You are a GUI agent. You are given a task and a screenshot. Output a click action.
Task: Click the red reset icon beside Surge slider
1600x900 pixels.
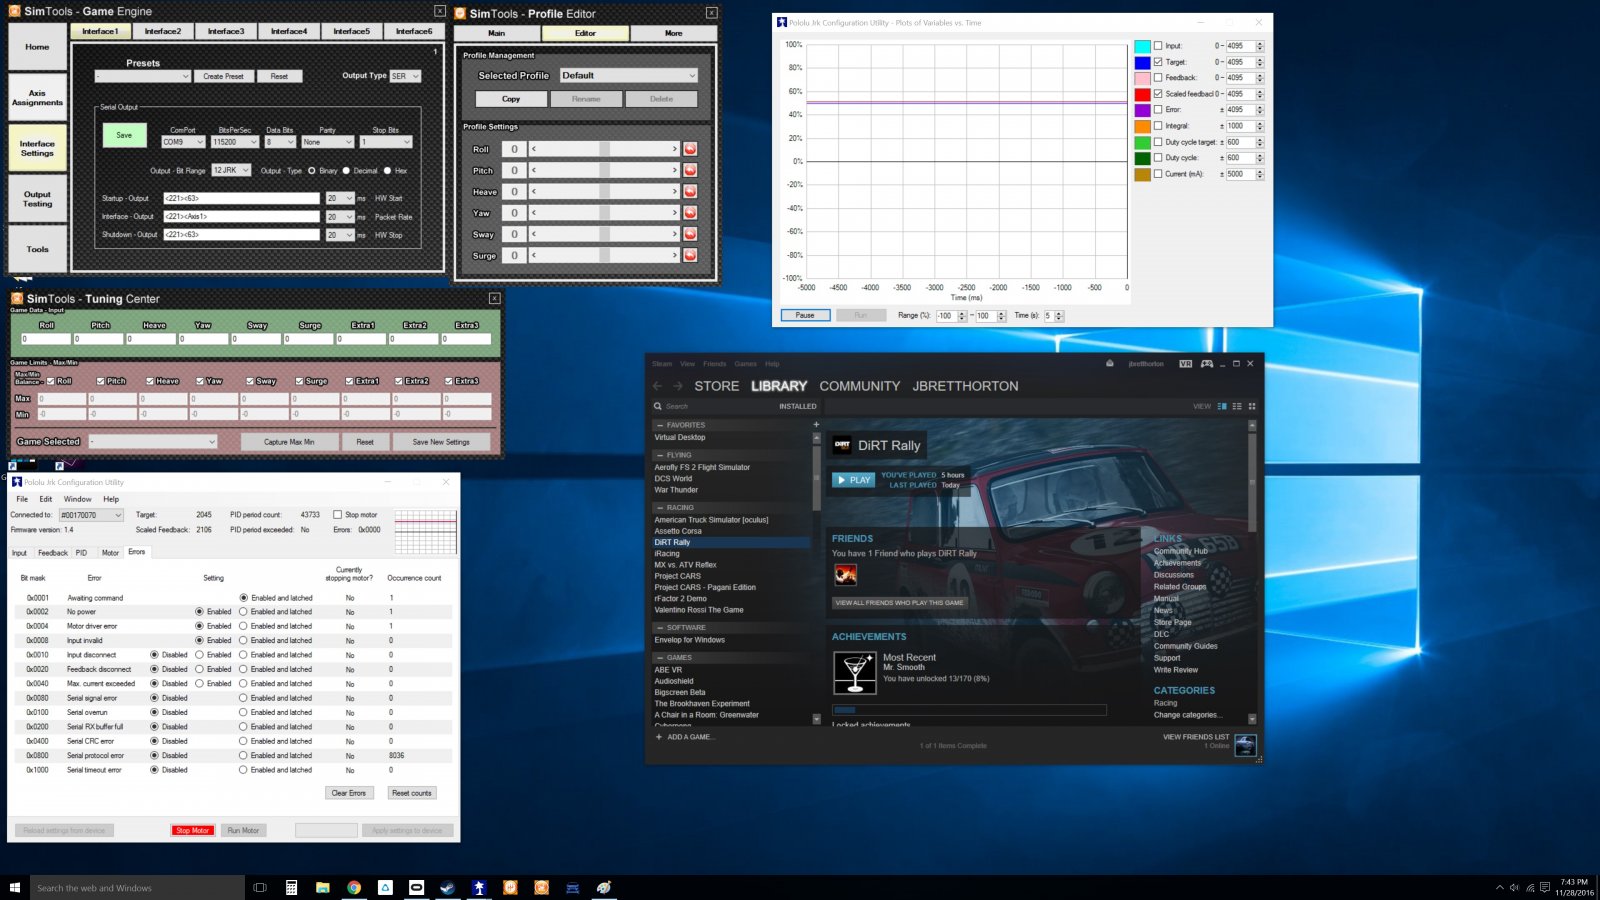(x=690, y=255)
